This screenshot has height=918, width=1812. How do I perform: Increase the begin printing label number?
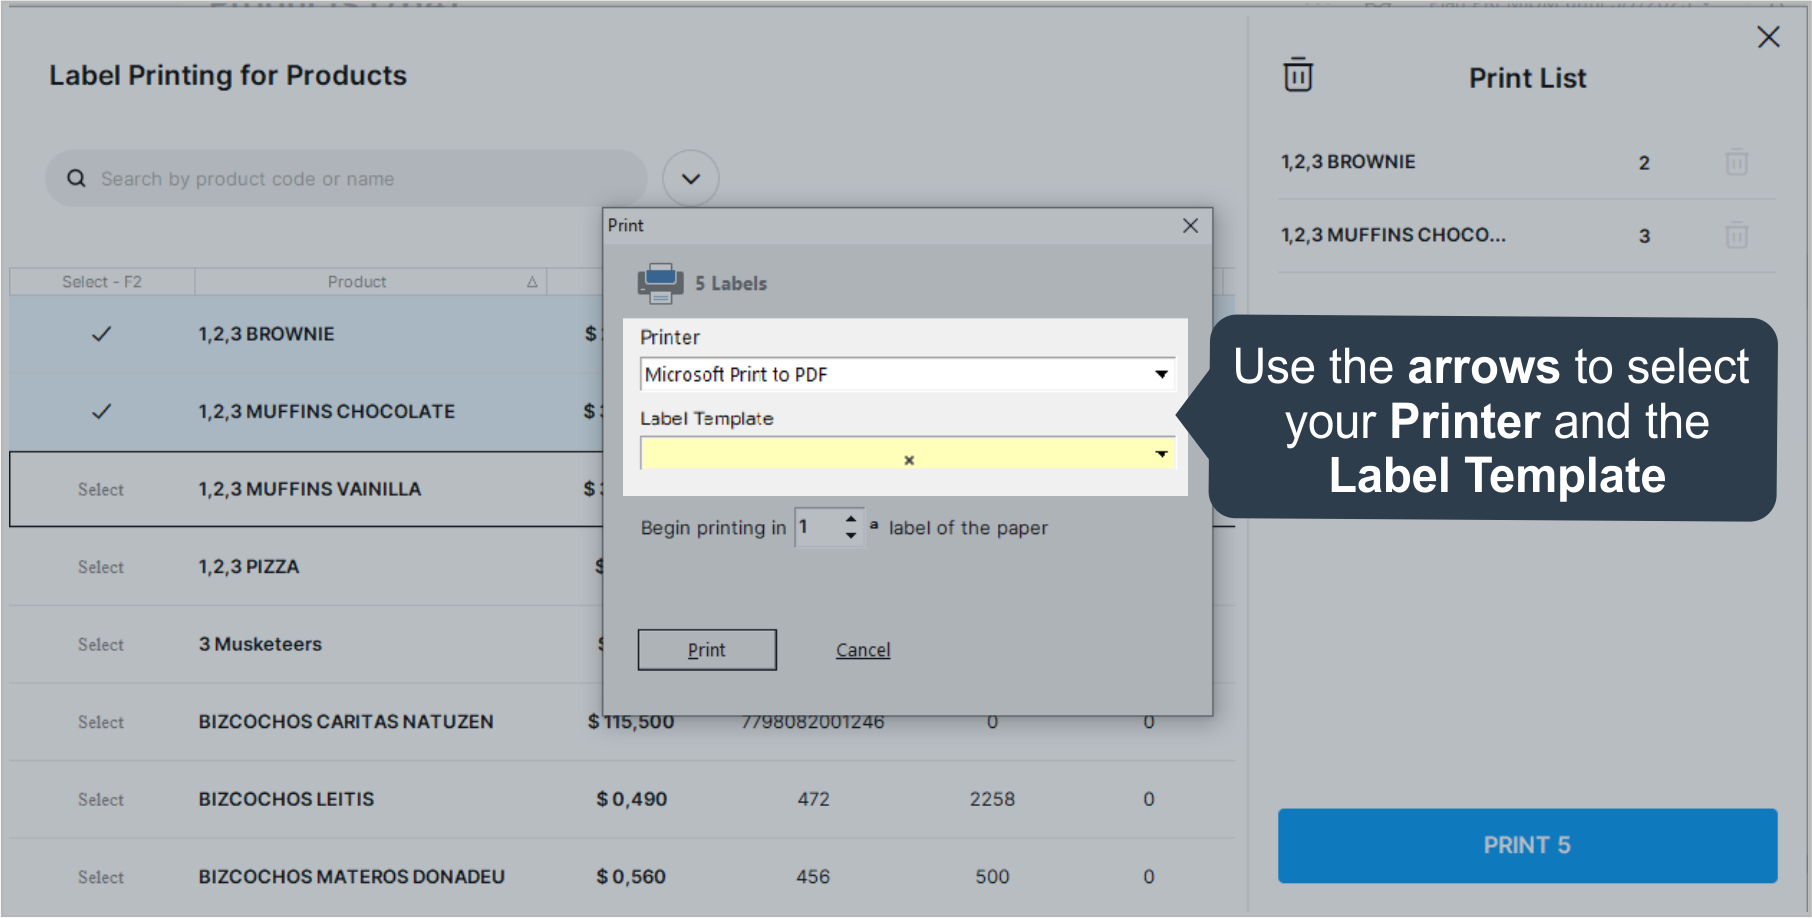point(851,518)
